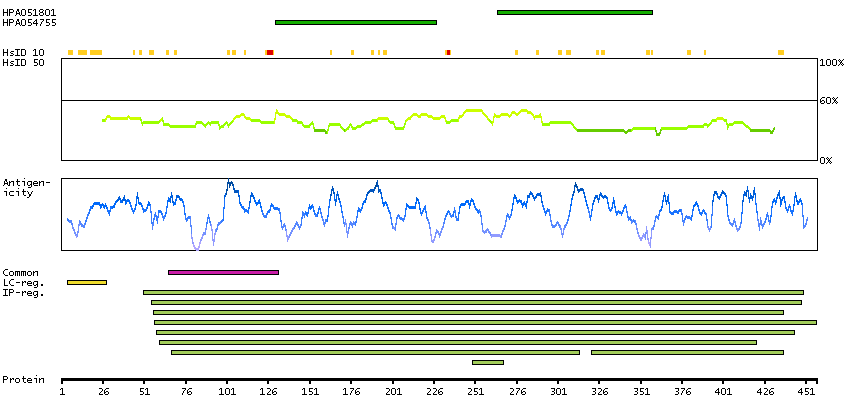Viewport: 850px width, 420px height.
Task: Click the 100% axis label
Action: click(x=831, y=63)
